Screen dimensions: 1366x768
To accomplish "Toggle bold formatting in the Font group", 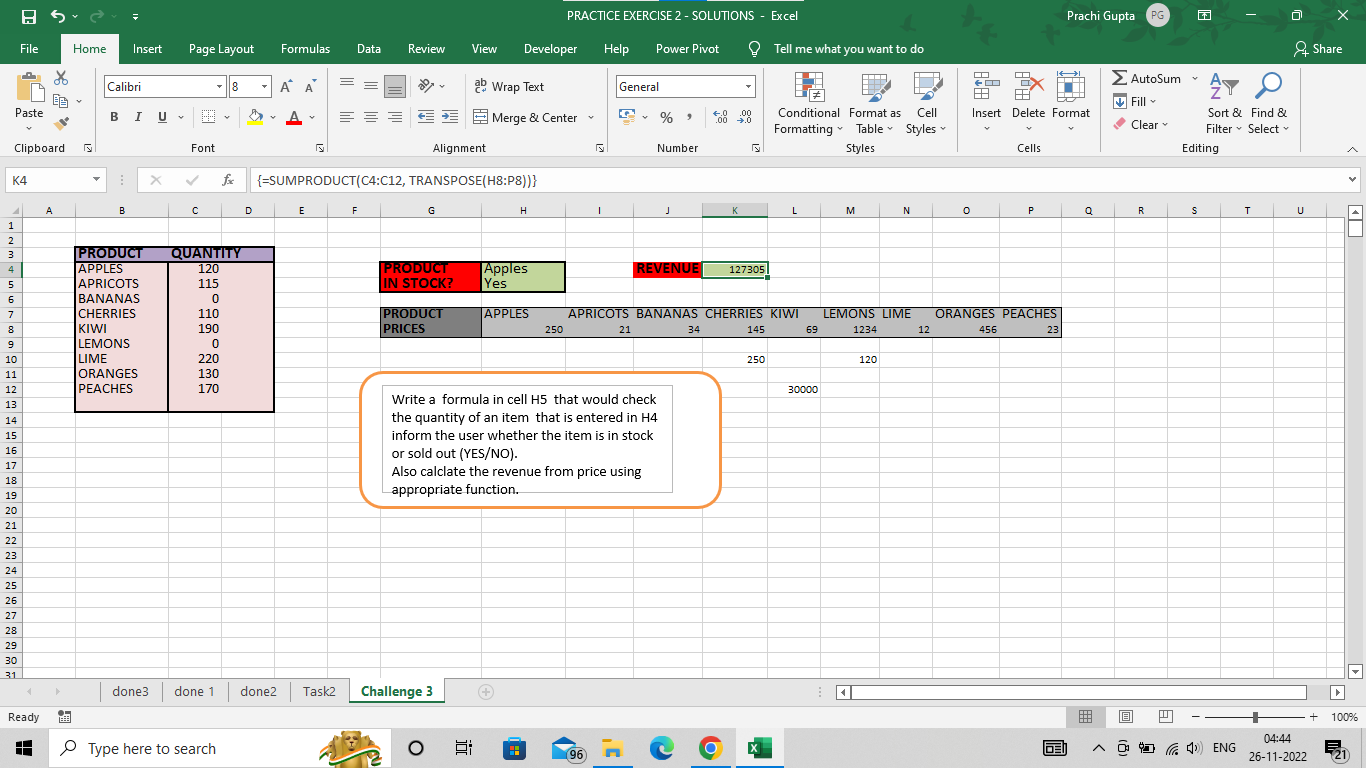I will click(x=114, y=117).
